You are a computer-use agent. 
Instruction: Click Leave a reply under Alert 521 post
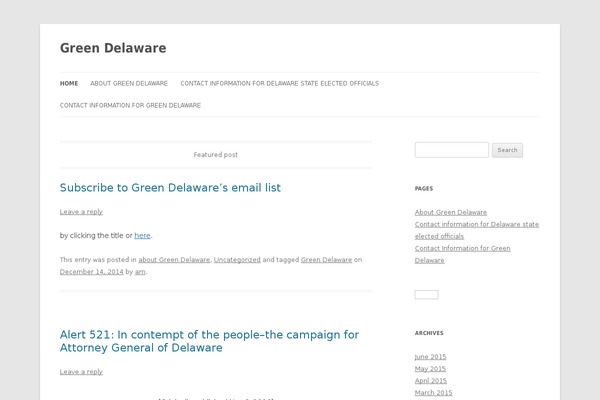pos(81,372)
